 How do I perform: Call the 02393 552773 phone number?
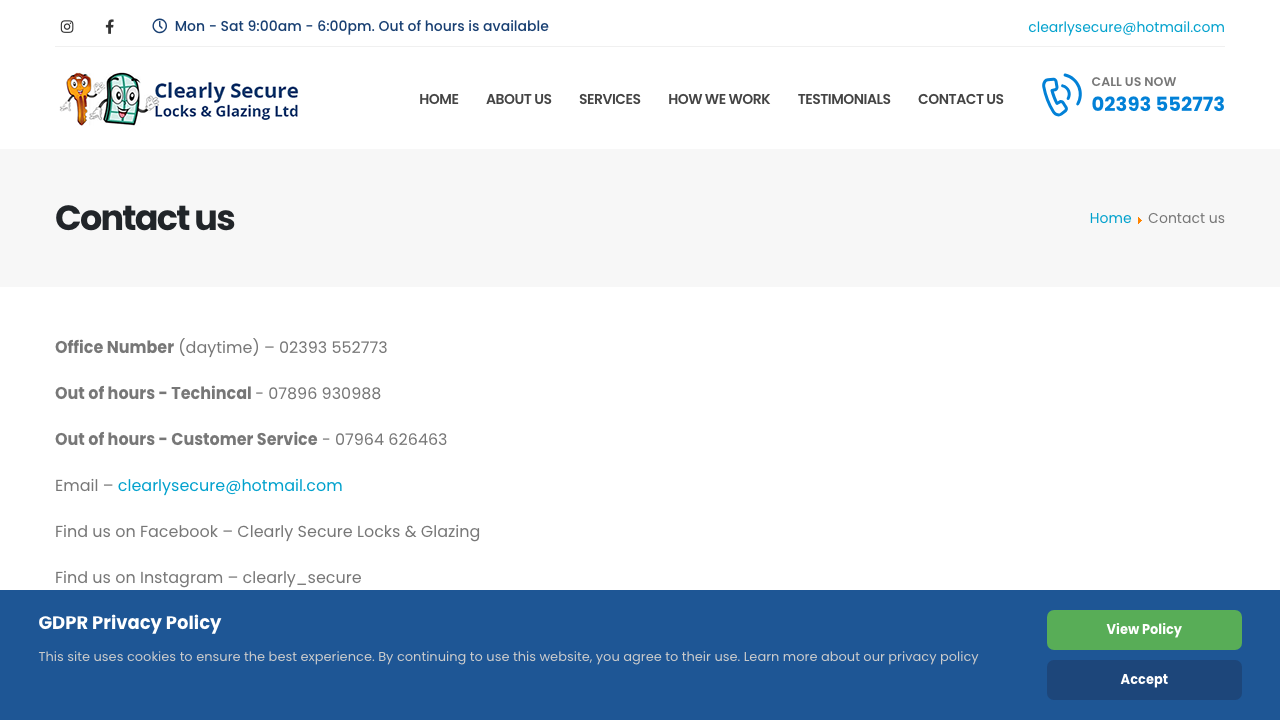point(1158,103)
